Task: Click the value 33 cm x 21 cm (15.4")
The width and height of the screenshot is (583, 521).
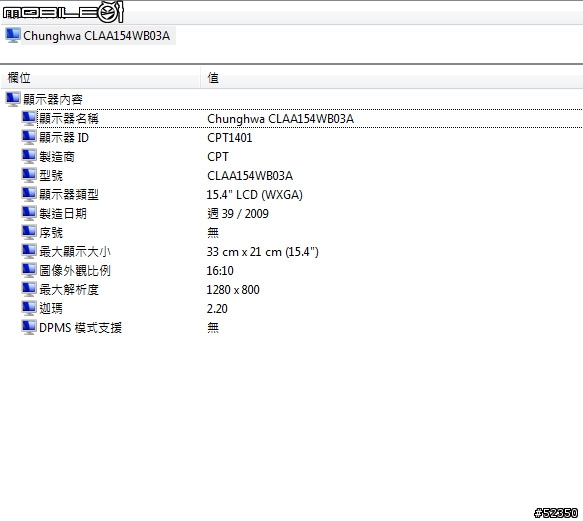Action: pos(262,252)
